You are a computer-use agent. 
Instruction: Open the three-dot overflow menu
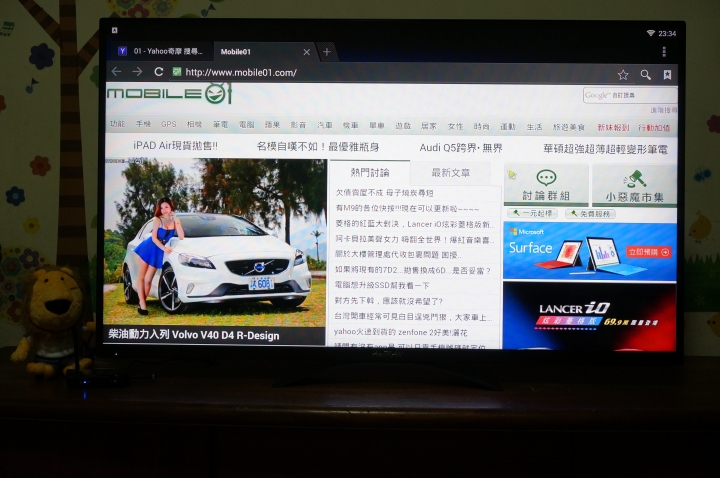point(664,51)
